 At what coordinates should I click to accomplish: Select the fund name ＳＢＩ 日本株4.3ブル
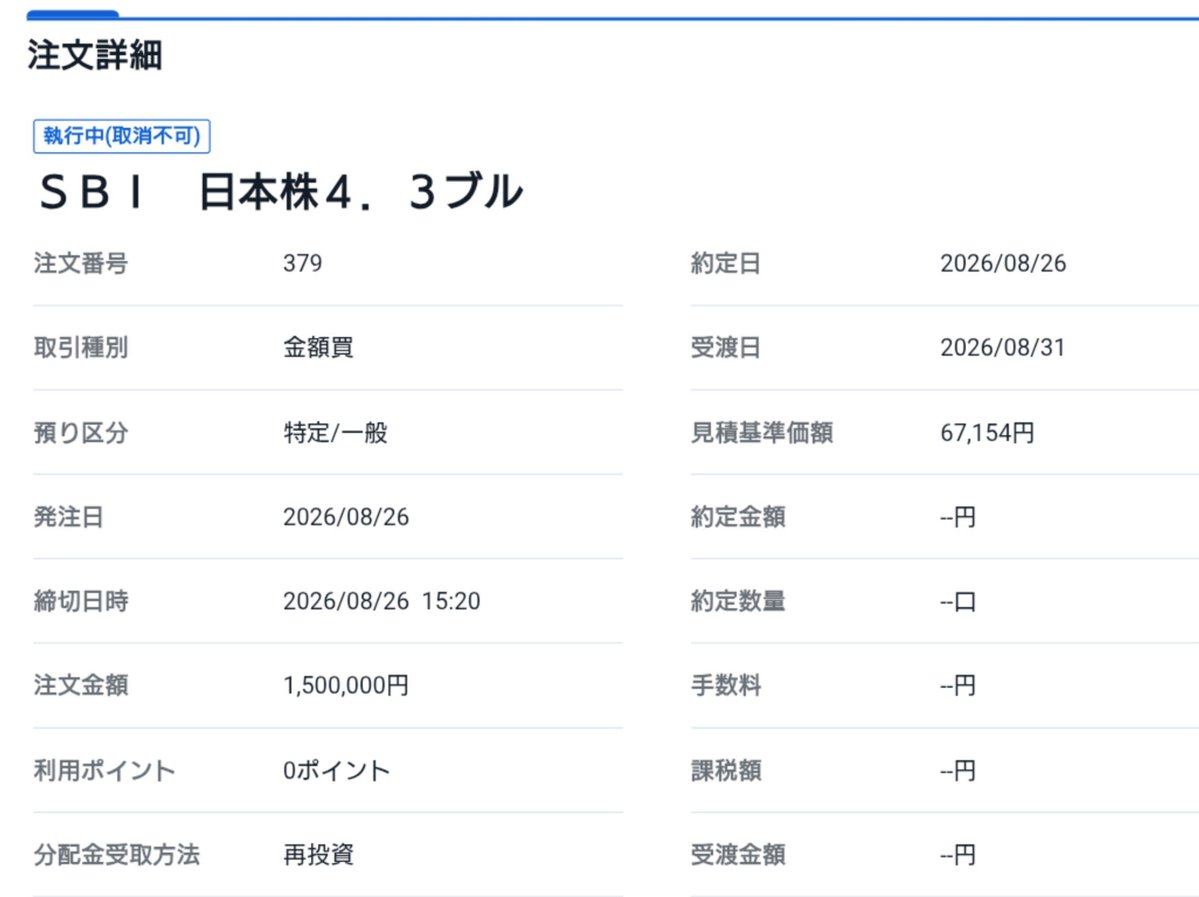pos(281,191)
